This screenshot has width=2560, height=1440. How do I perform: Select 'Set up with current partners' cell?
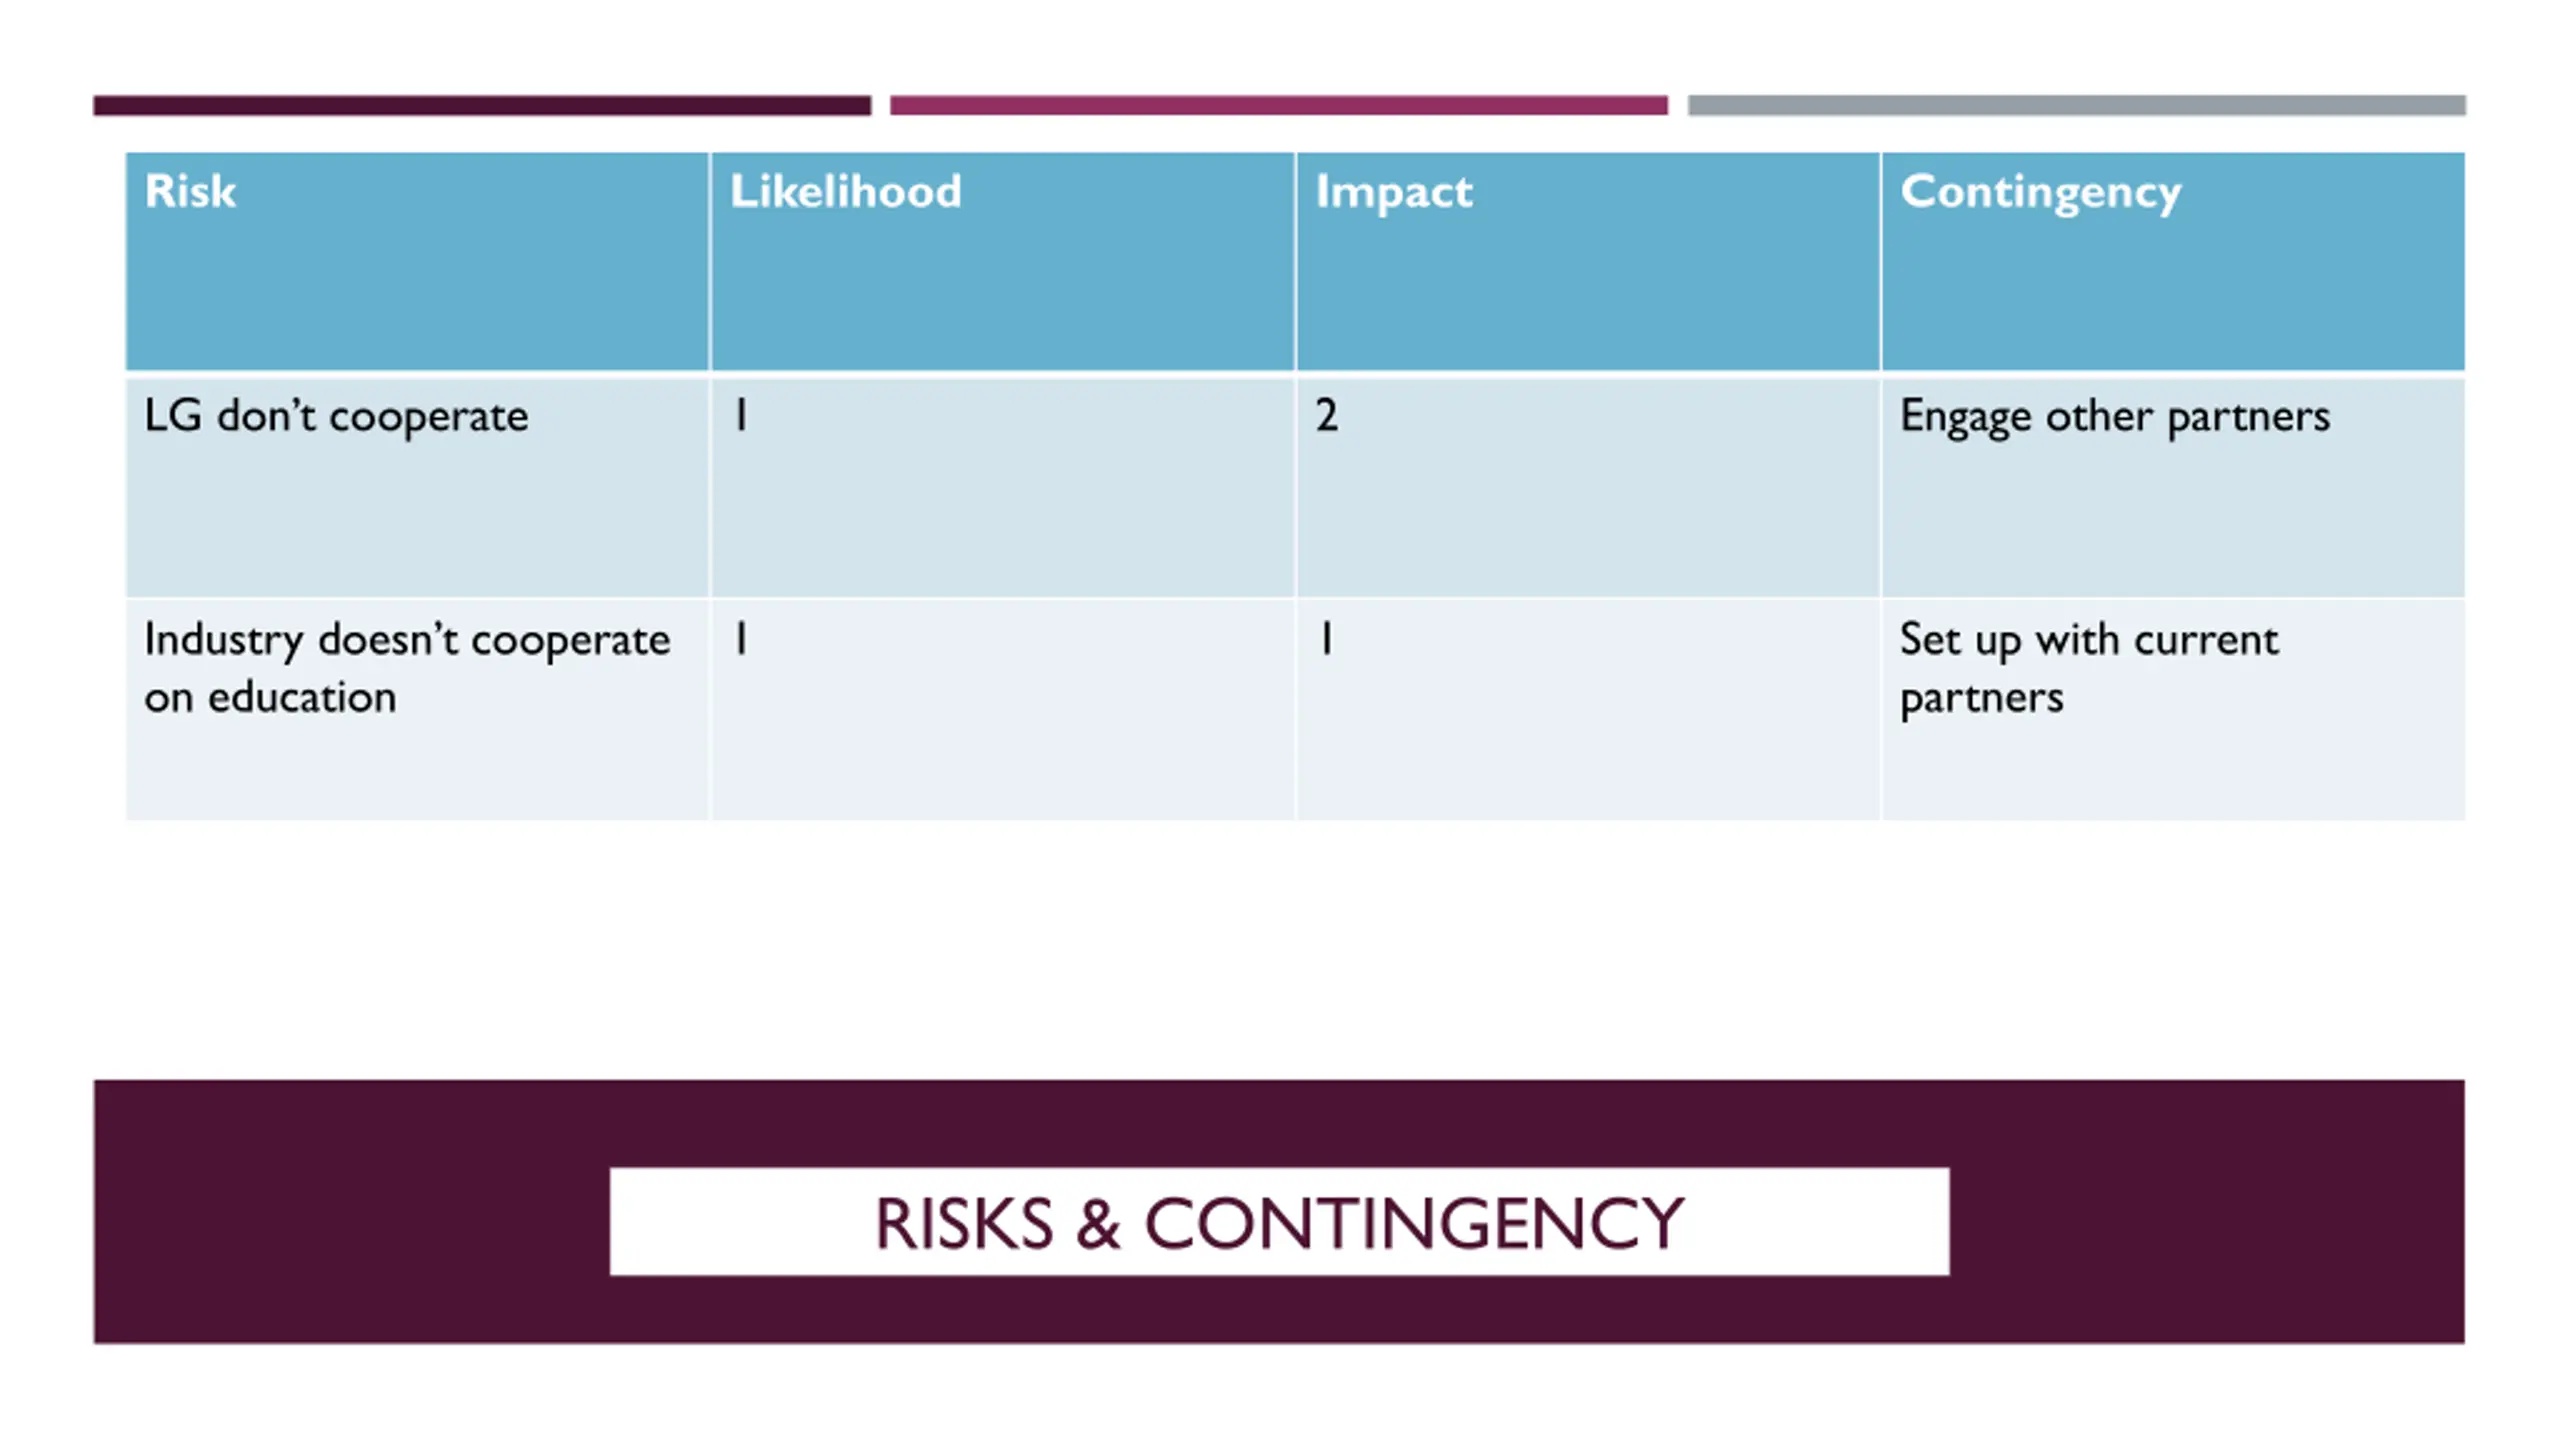[x=2173, y=710]
